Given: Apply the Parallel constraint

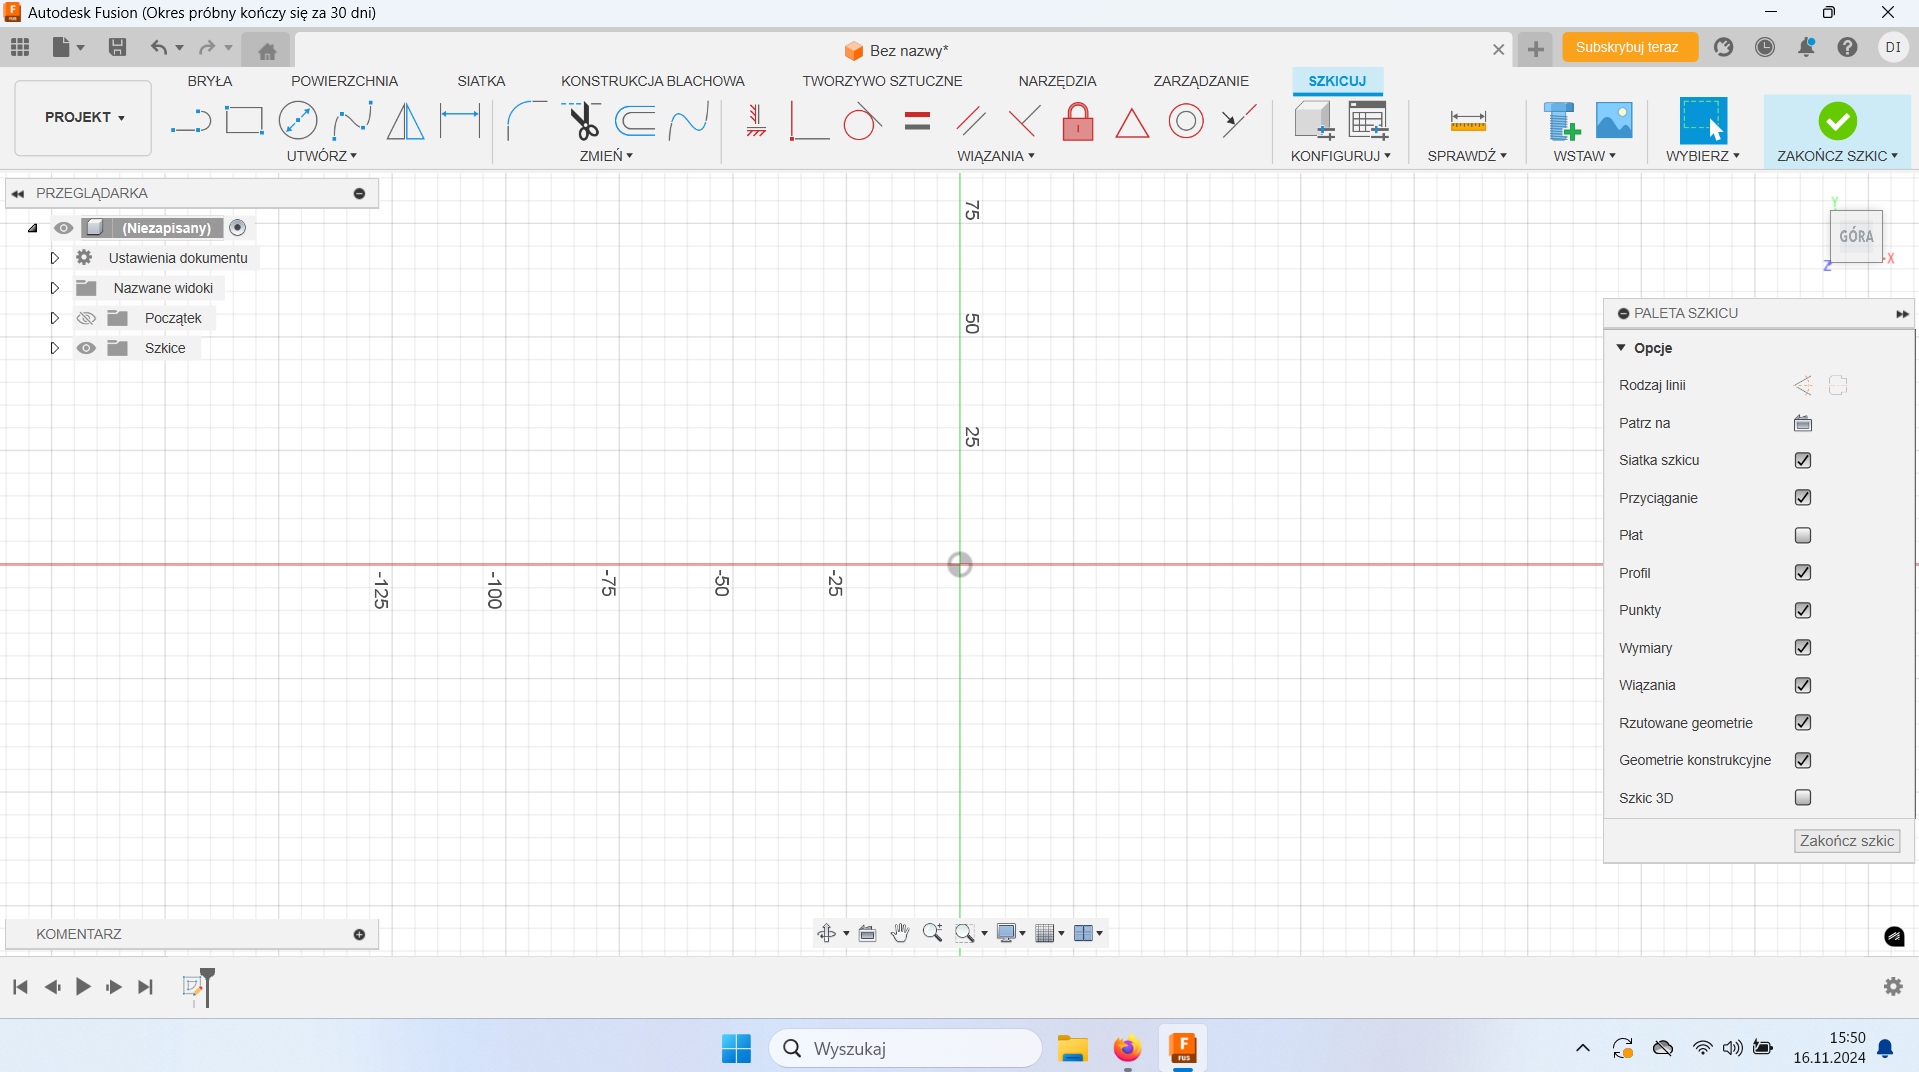Looking at the screenshot, I should pyautogui.click(x=970, y=121).
